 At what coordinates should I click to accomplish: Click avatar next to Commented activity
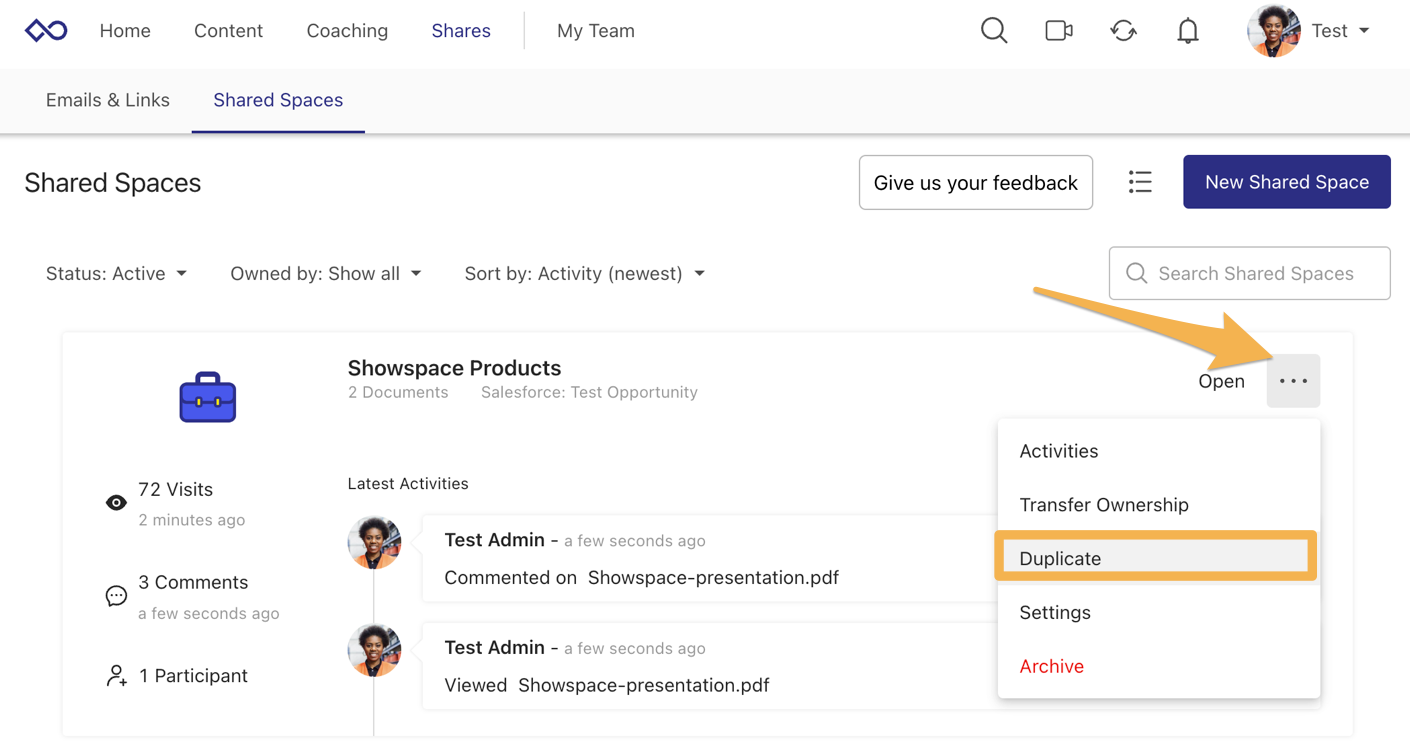(374, 542)
